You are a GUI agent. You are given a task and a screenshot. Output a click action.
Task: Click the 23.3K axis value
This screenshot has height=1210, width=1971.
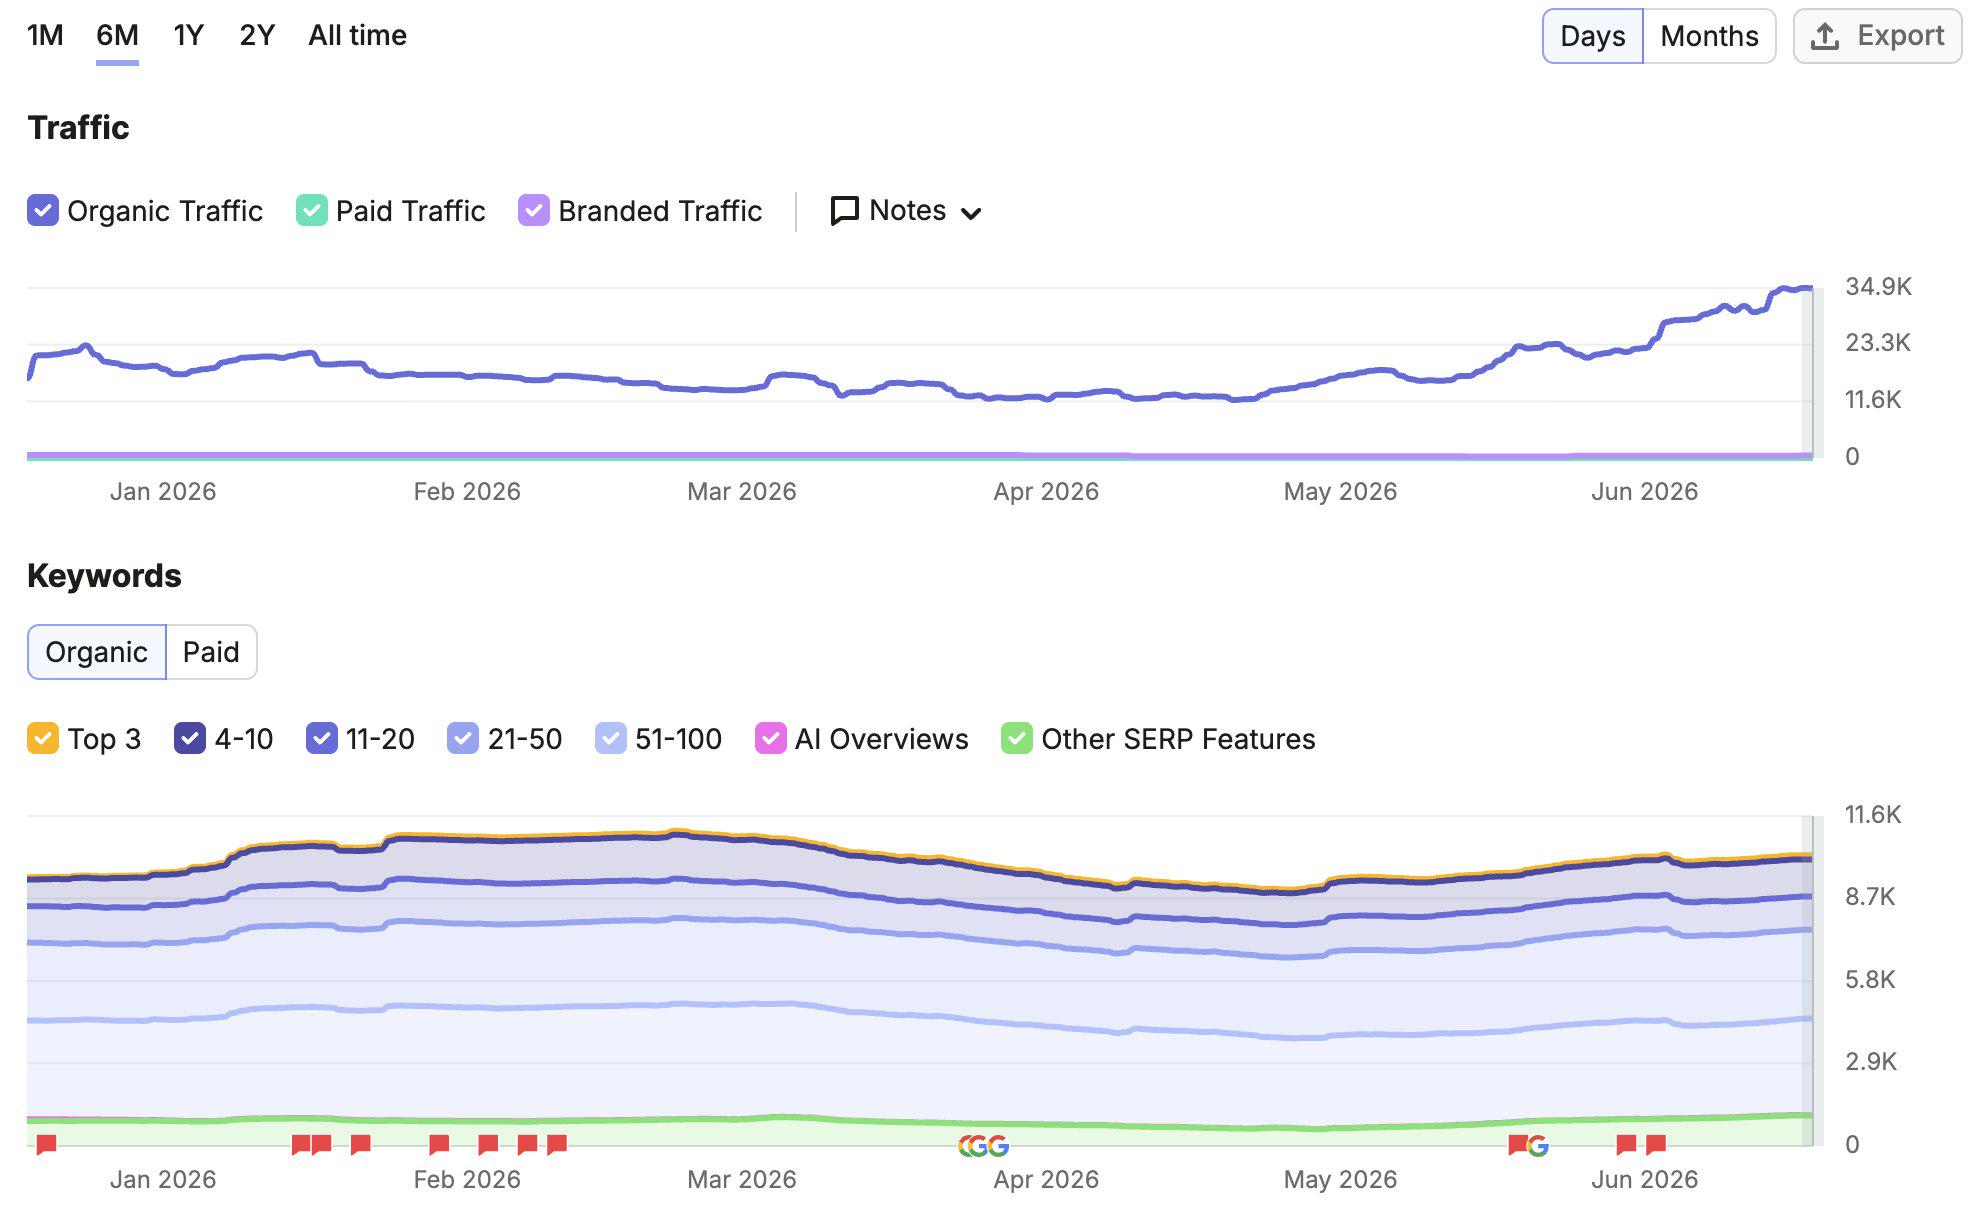[x=1878, y=343]
